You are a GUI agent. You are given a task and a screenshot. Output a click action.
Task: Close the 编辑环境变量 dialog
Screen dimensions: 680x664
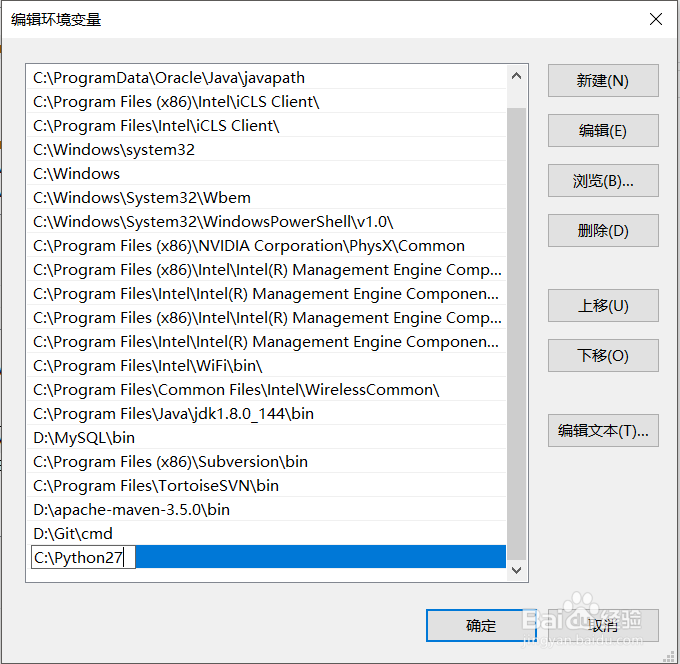point(655,19)
